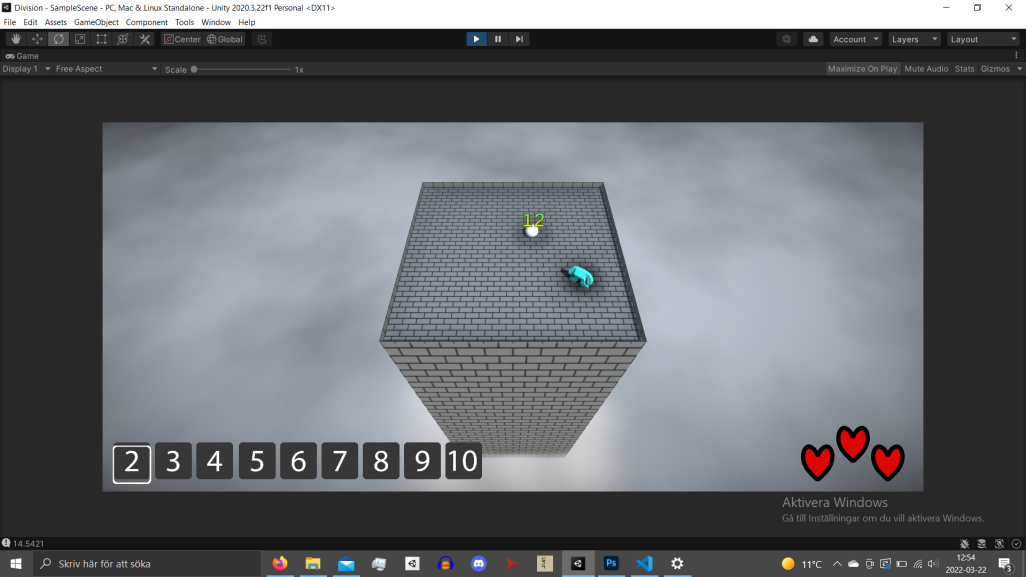1026x577 pixels.
Task: Toggle pivot mode Center button
Action: (x=183, y=39)
